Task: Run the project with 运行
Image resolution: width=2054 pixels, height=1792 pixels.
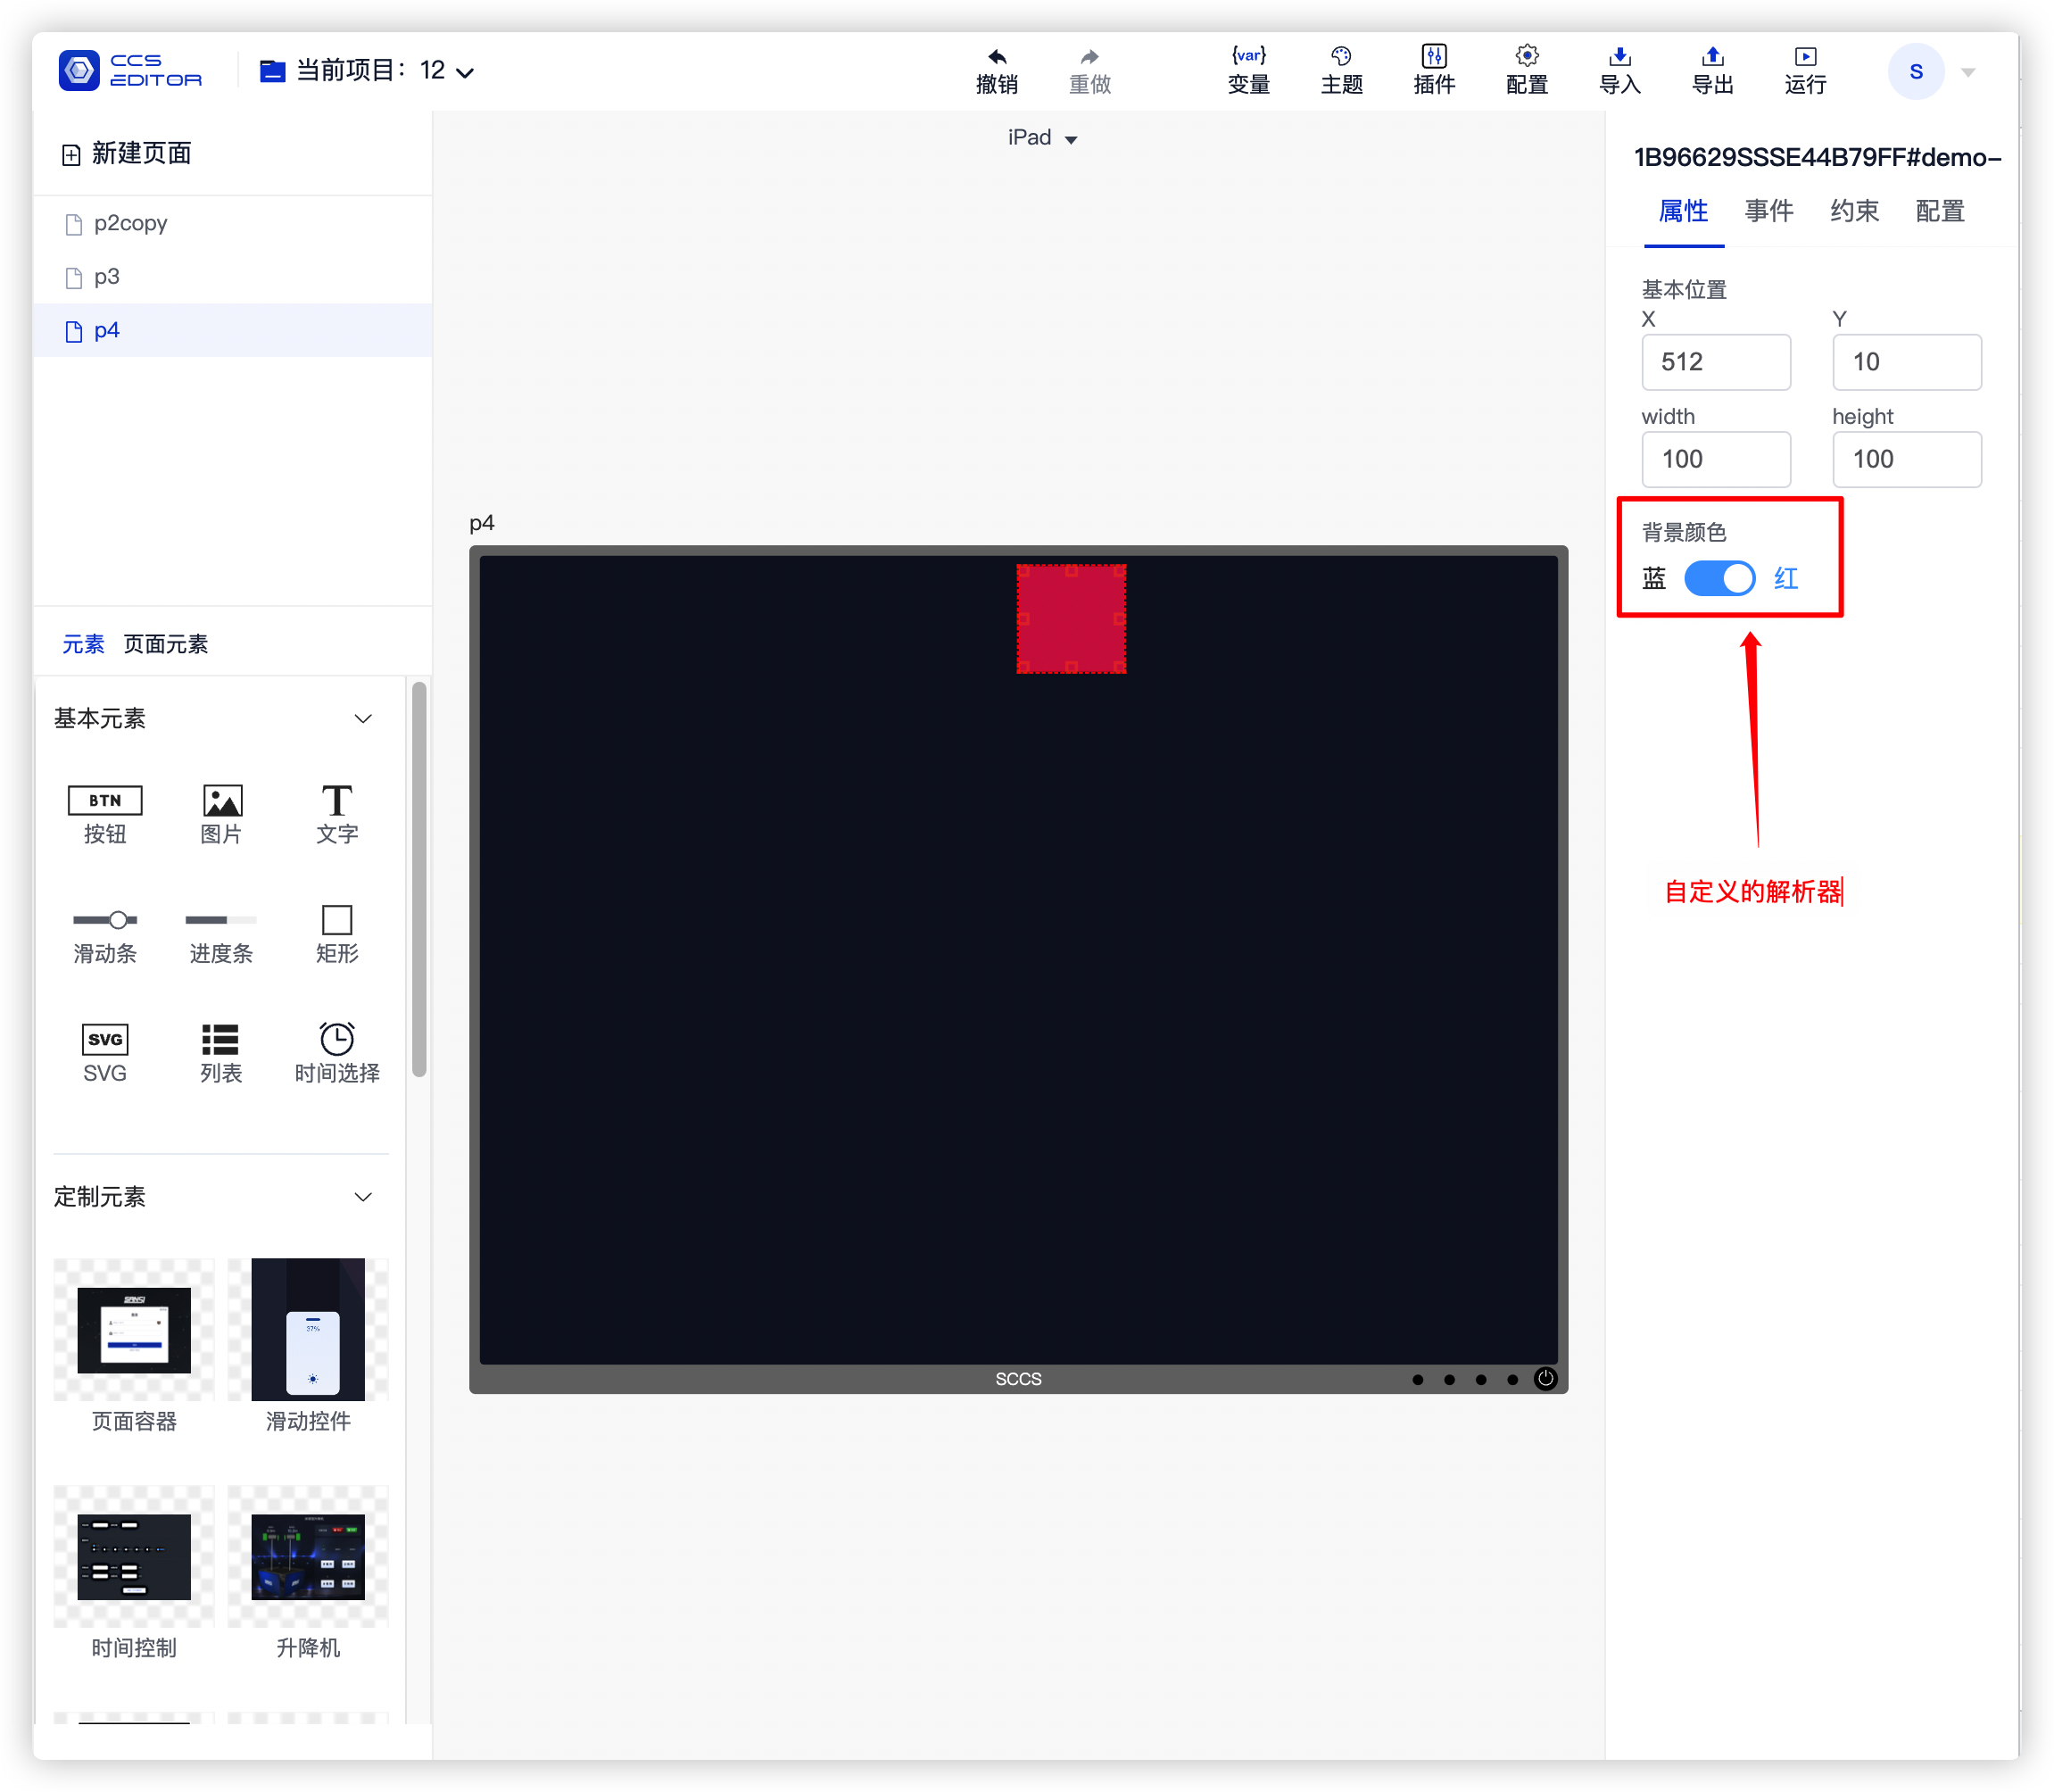Action: pyautogui.click(x=1805, y=70)
